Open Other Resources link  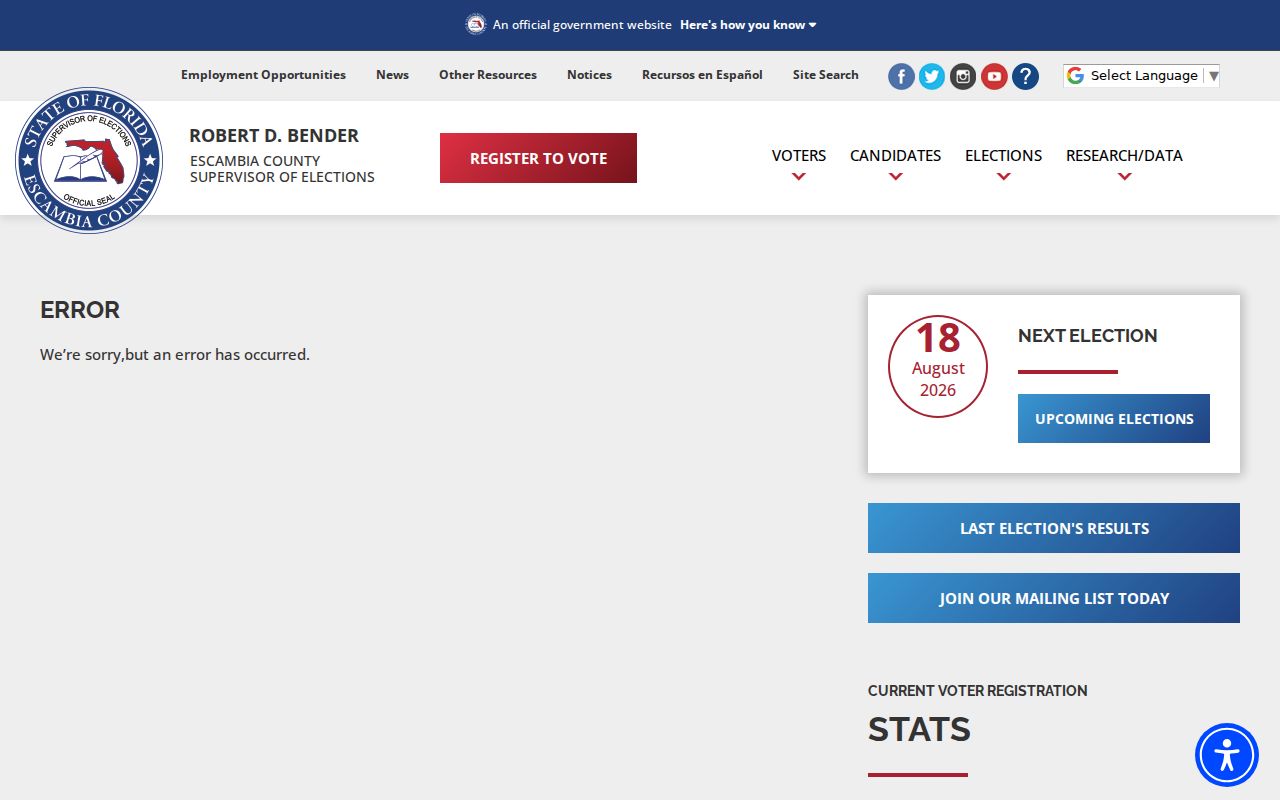(x=488, y=75)
